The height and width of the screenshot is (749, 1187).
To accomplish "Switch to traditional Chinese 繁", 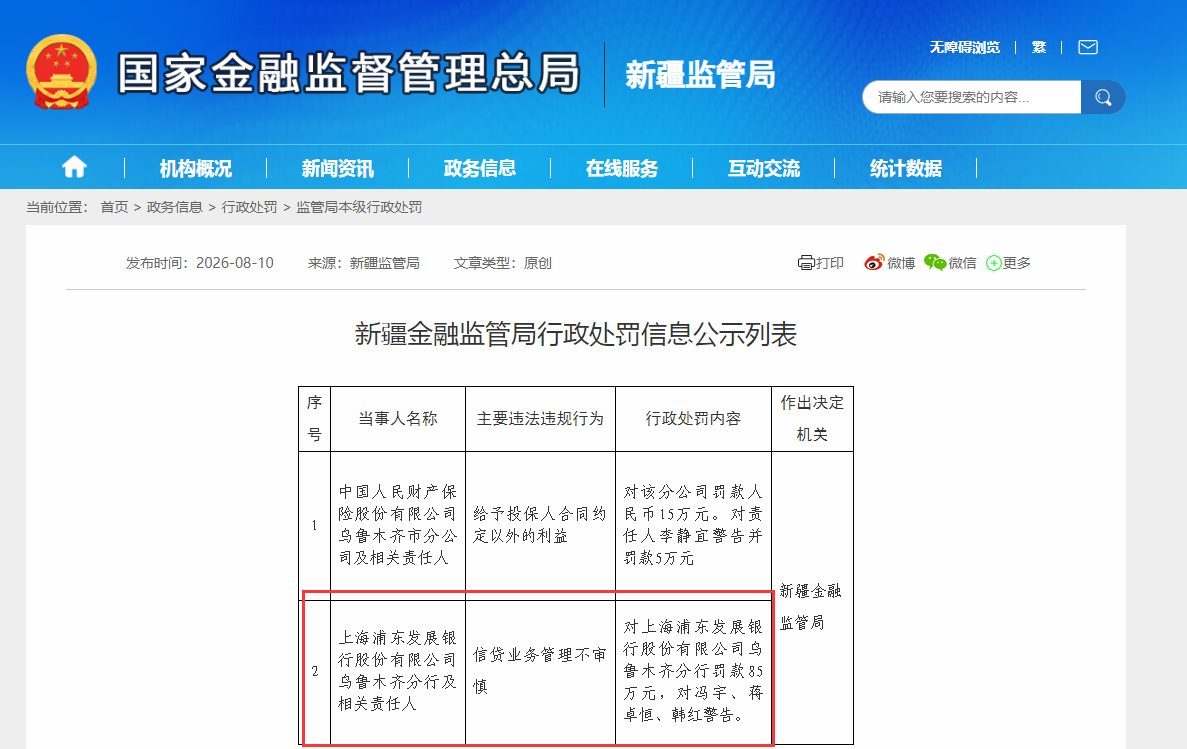I will [1039, 47].
